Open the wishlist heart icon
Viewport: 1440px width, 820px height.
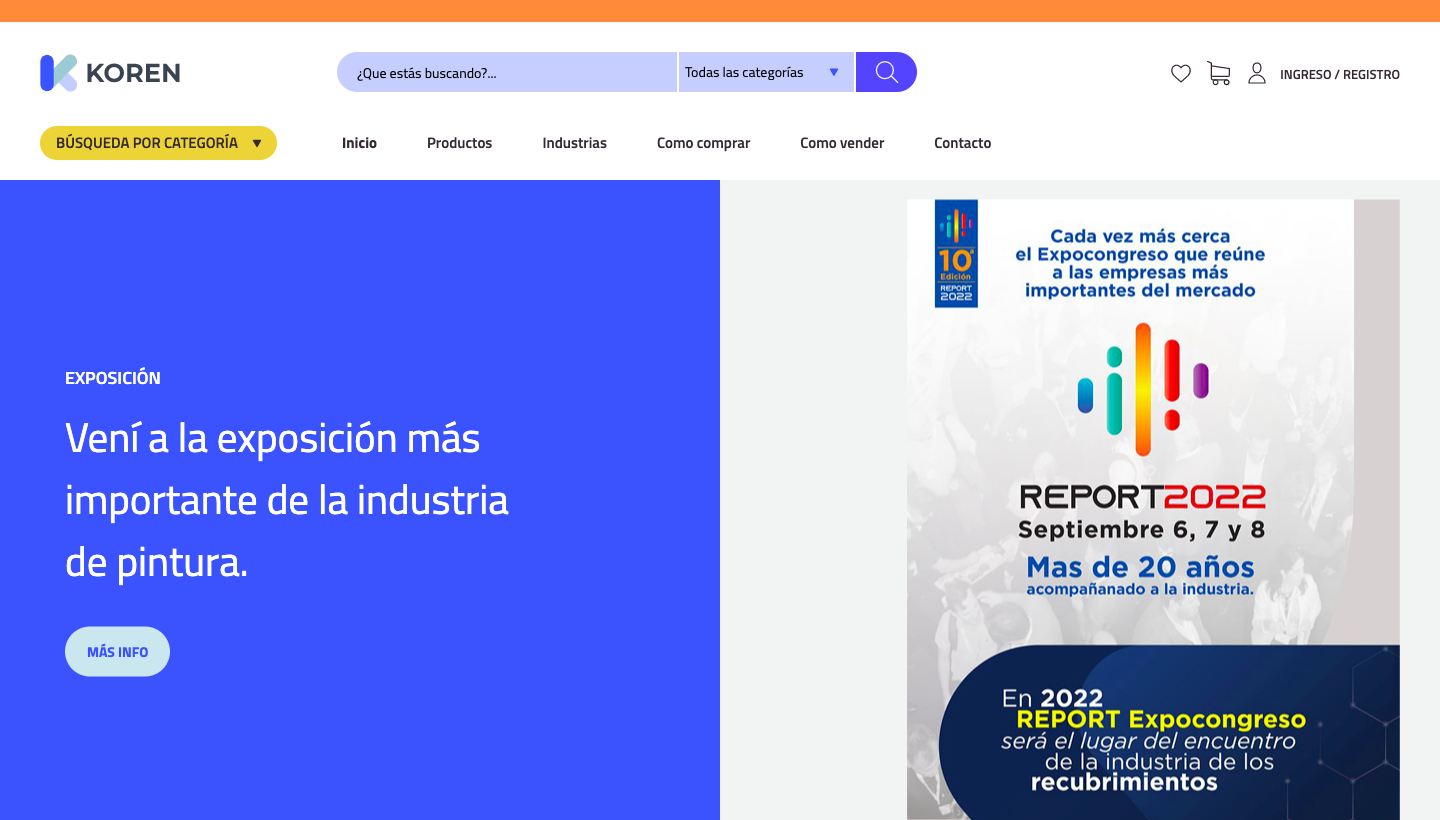(1181, 73)
